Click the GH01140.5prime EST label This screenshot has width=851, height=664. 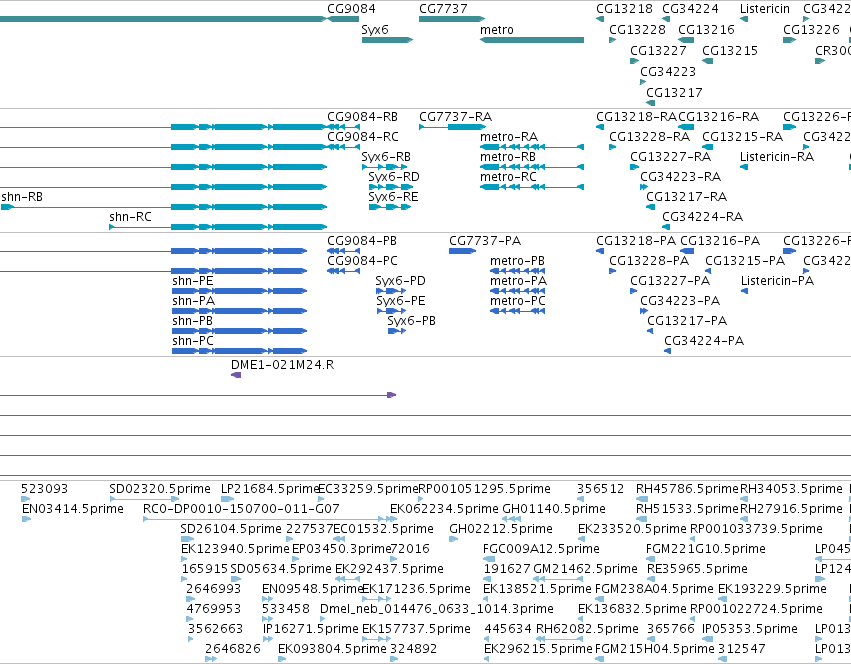point(554,509)
